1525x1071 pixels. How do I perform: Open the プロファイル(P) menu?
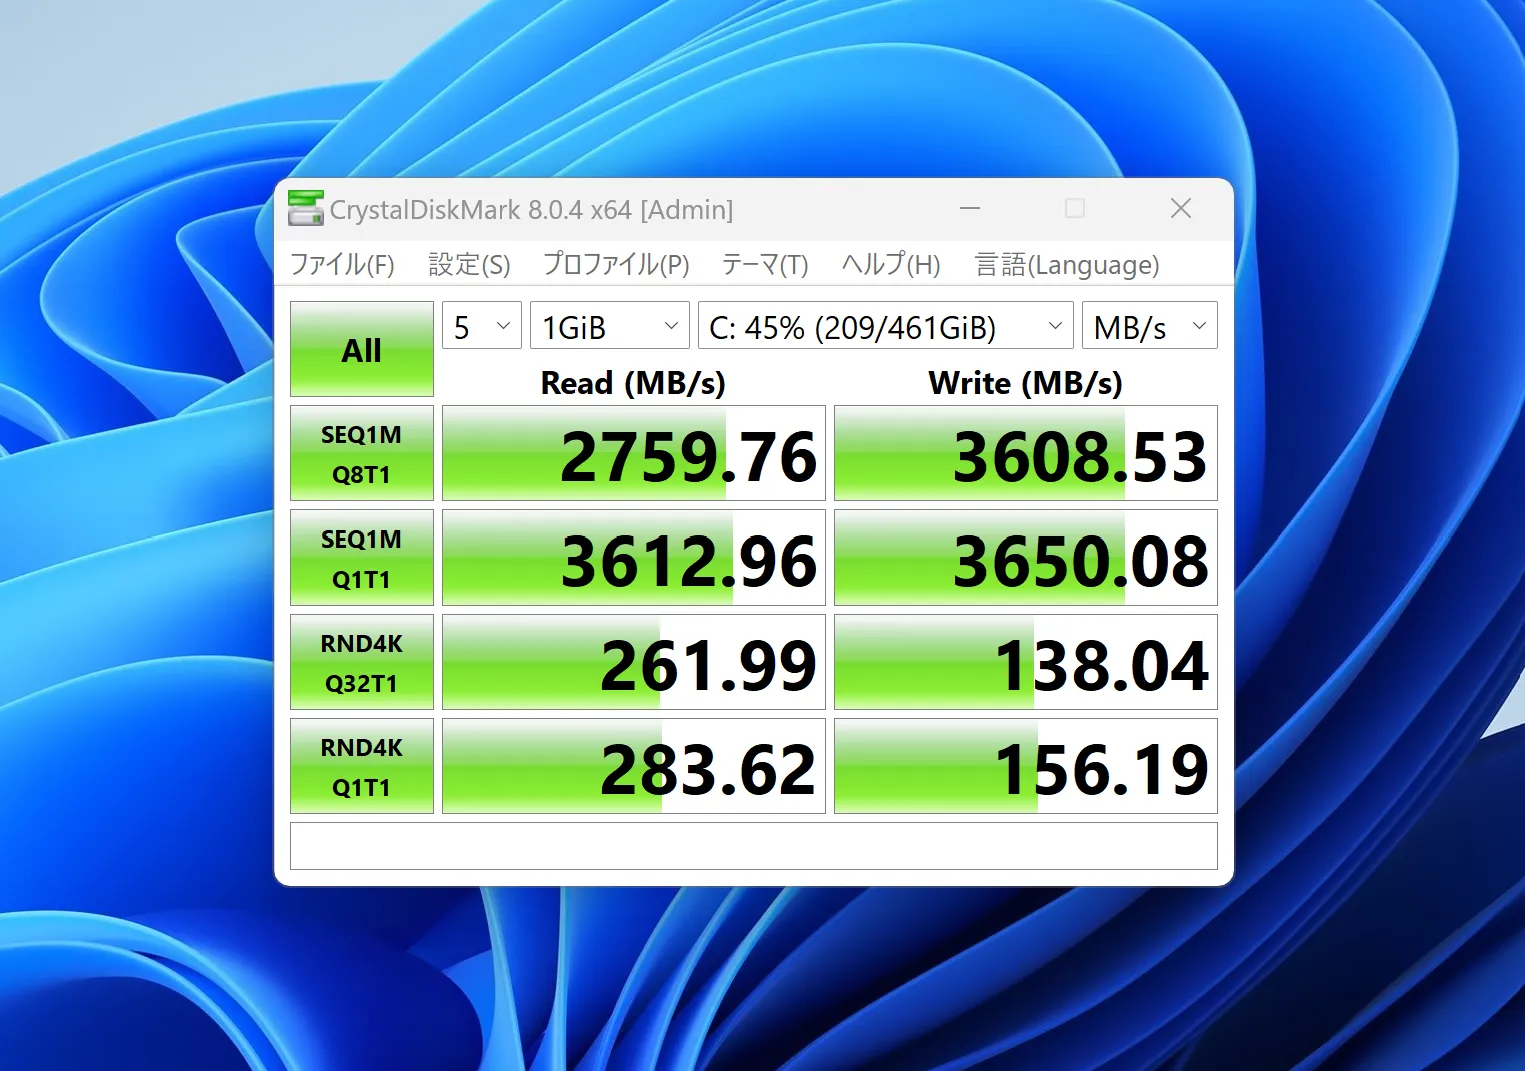coord(616,265)
